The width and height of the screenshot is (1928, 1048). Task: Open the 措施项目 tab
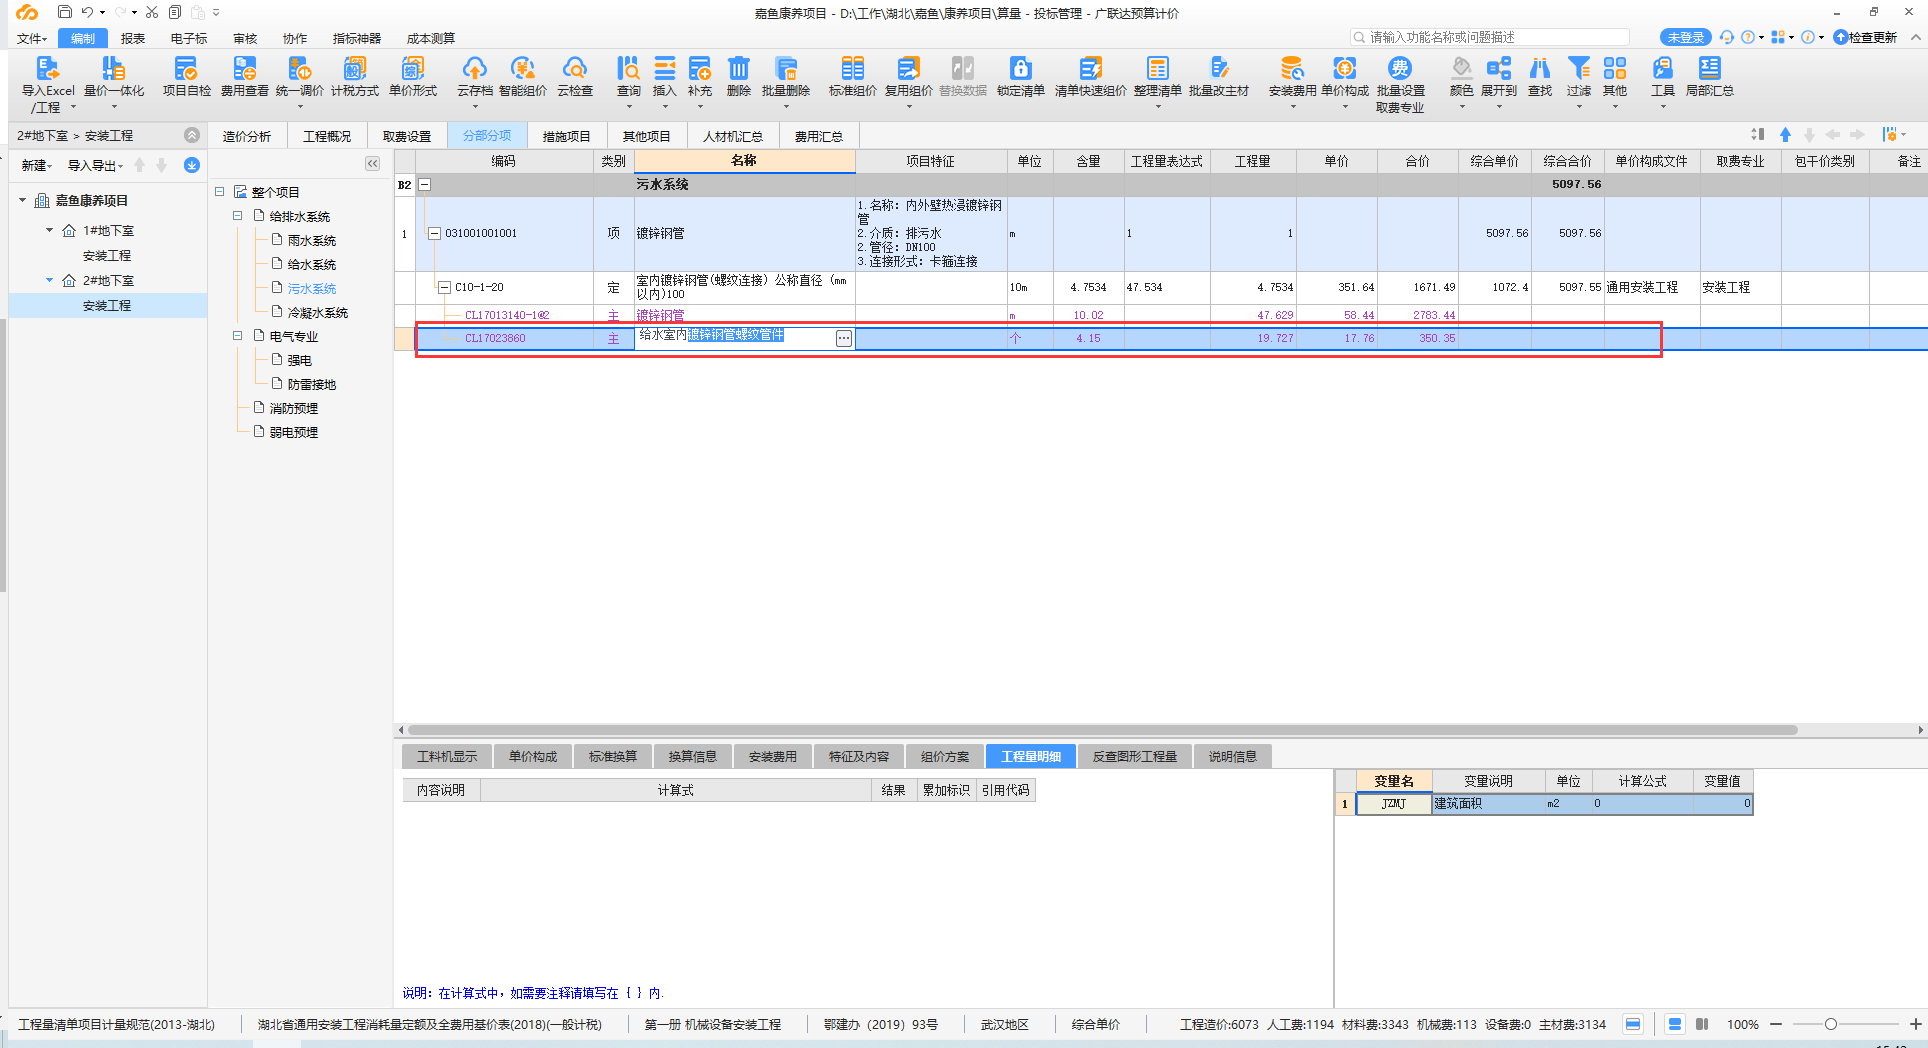567,136
